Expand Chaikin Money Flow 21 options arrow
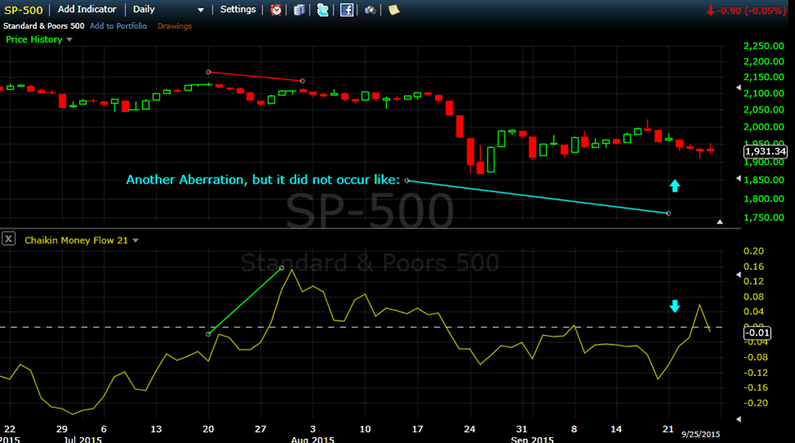The height and width of the screenshot is (443, 795). [x=135, y=241]
